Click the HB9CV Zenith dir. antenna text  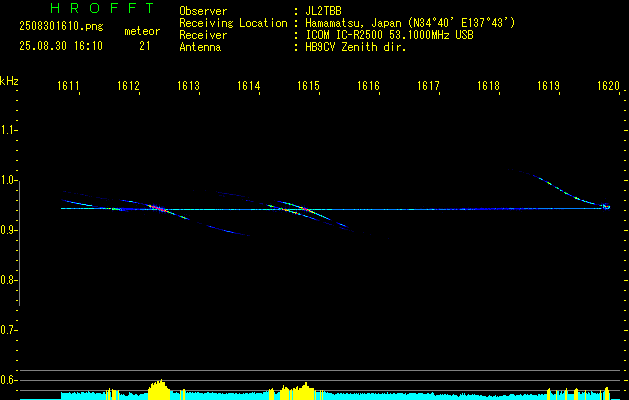(356, 47)
